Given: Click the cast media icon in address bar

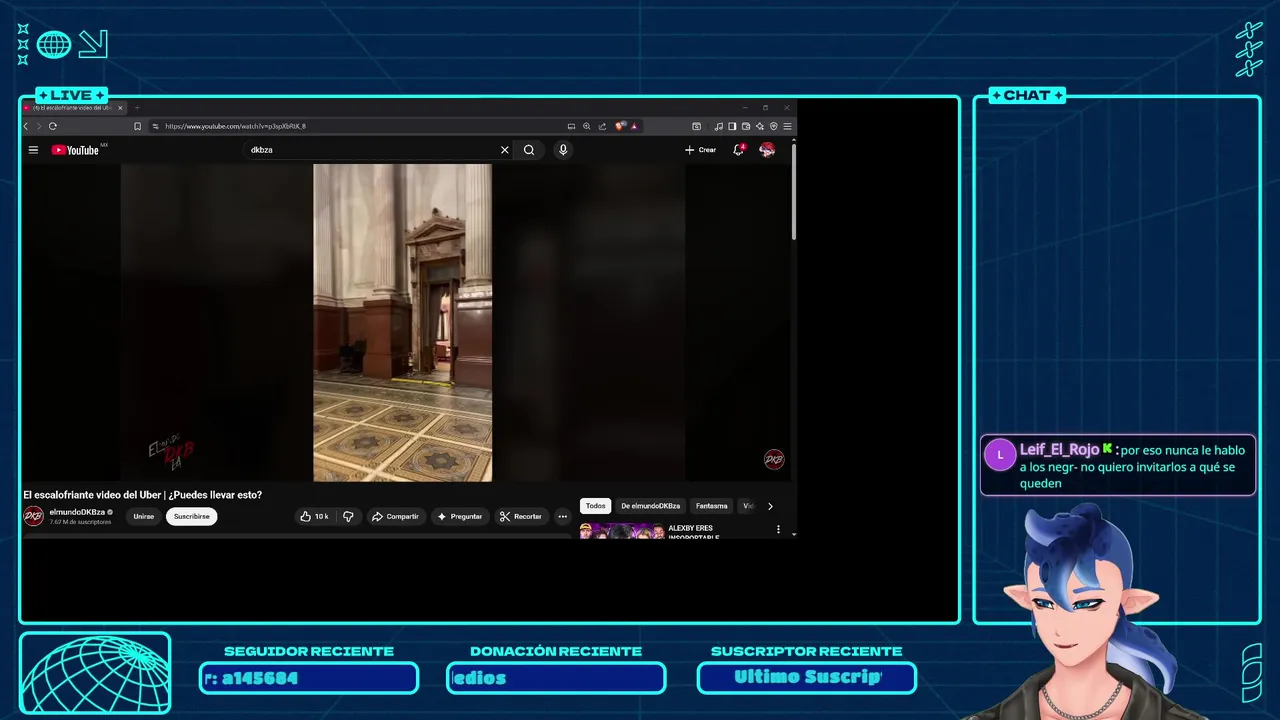Looking at the screenshot, I should click(571, 126).
